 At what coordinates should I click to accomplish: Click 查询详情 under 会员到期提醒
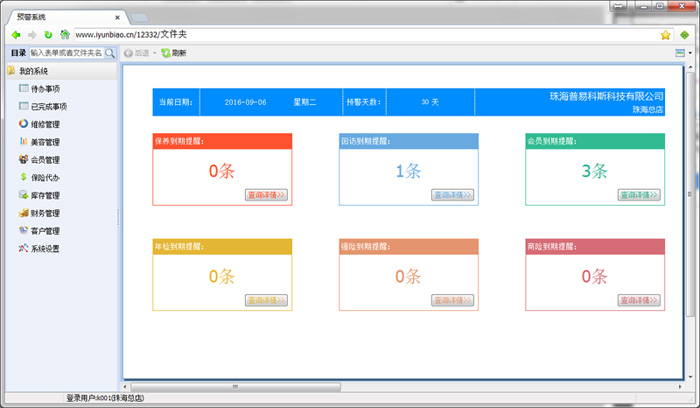pos(639,195)
